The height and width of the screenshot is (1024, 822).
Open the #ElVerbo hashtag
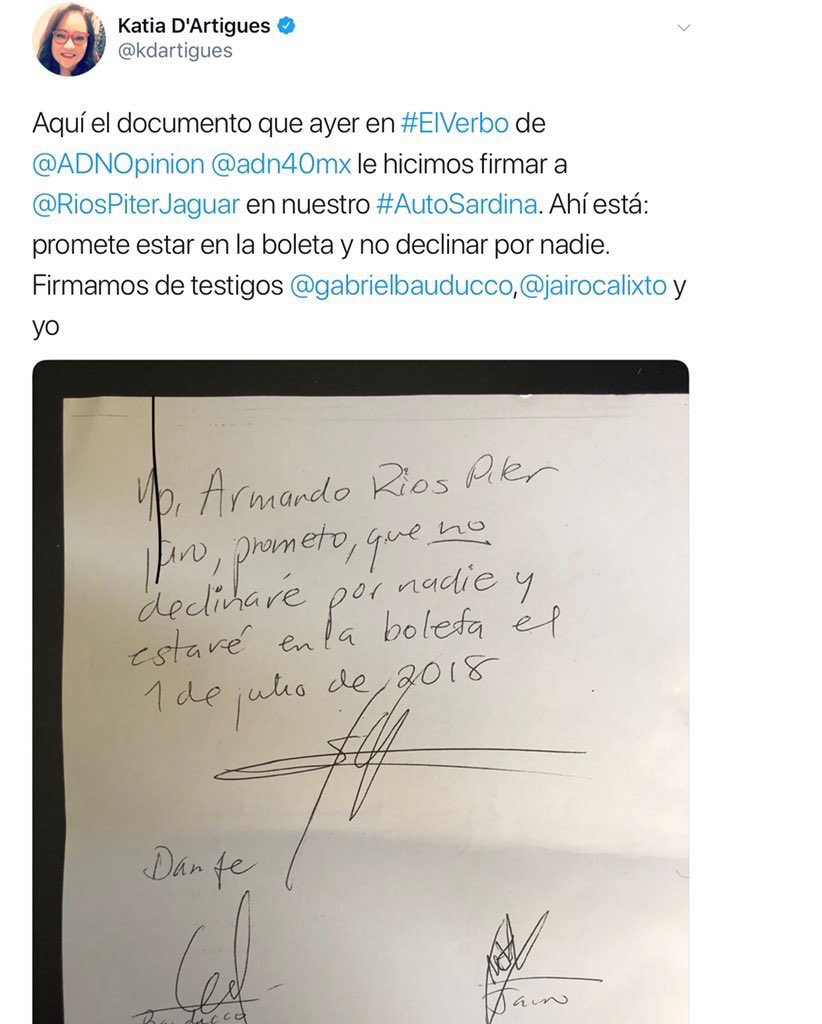click(x=454, y=123)
